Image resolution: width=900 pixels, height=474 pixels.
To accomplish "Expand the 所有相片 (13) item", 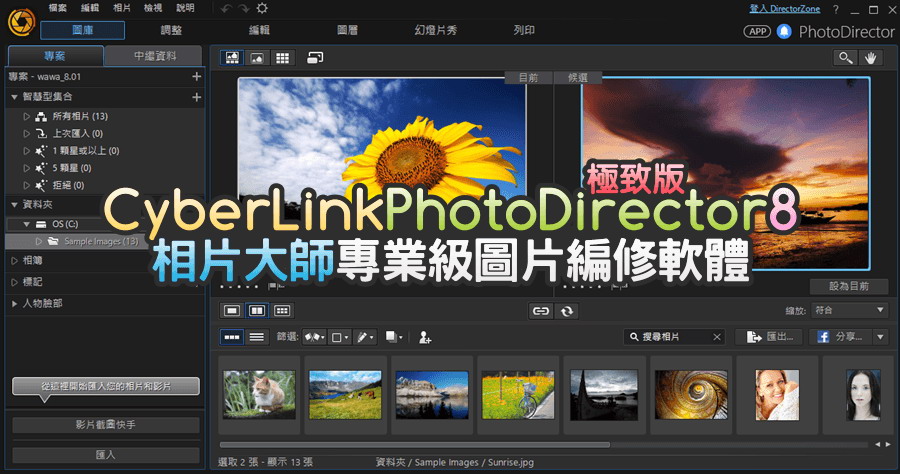I will pos(26,116).
